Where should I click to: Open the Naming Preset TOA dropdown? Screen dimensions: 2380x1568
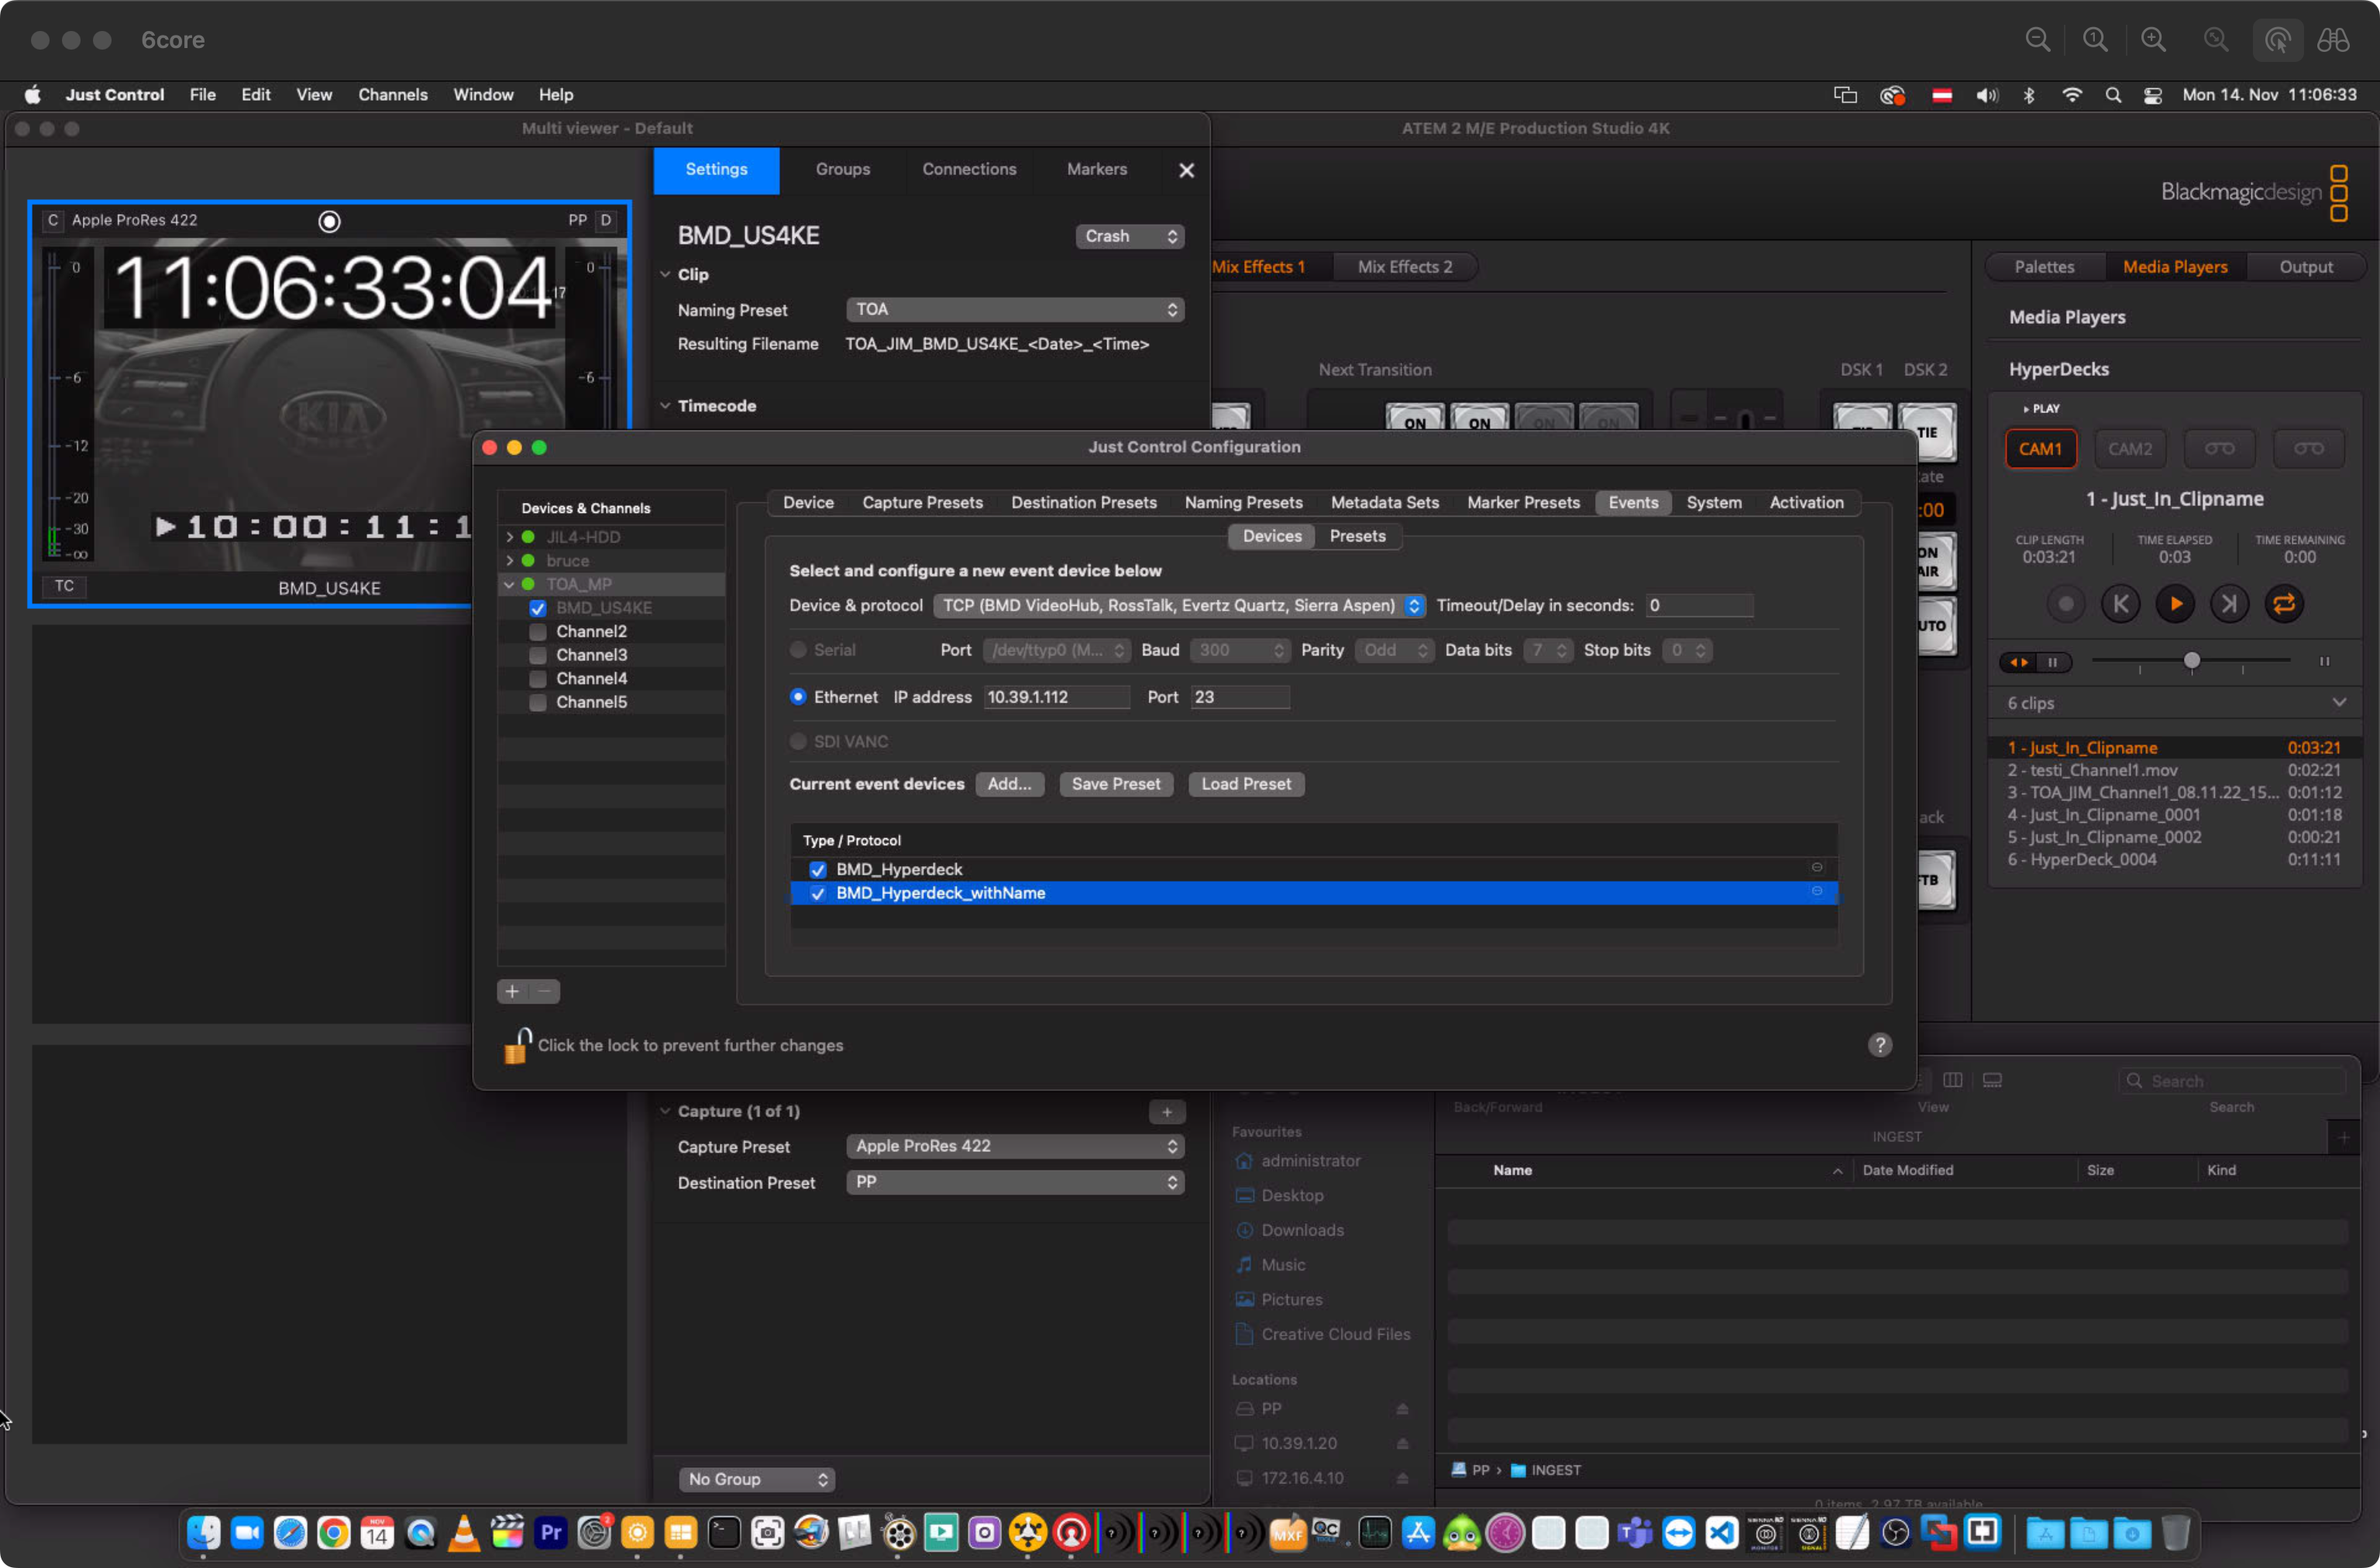(1015, 310)
